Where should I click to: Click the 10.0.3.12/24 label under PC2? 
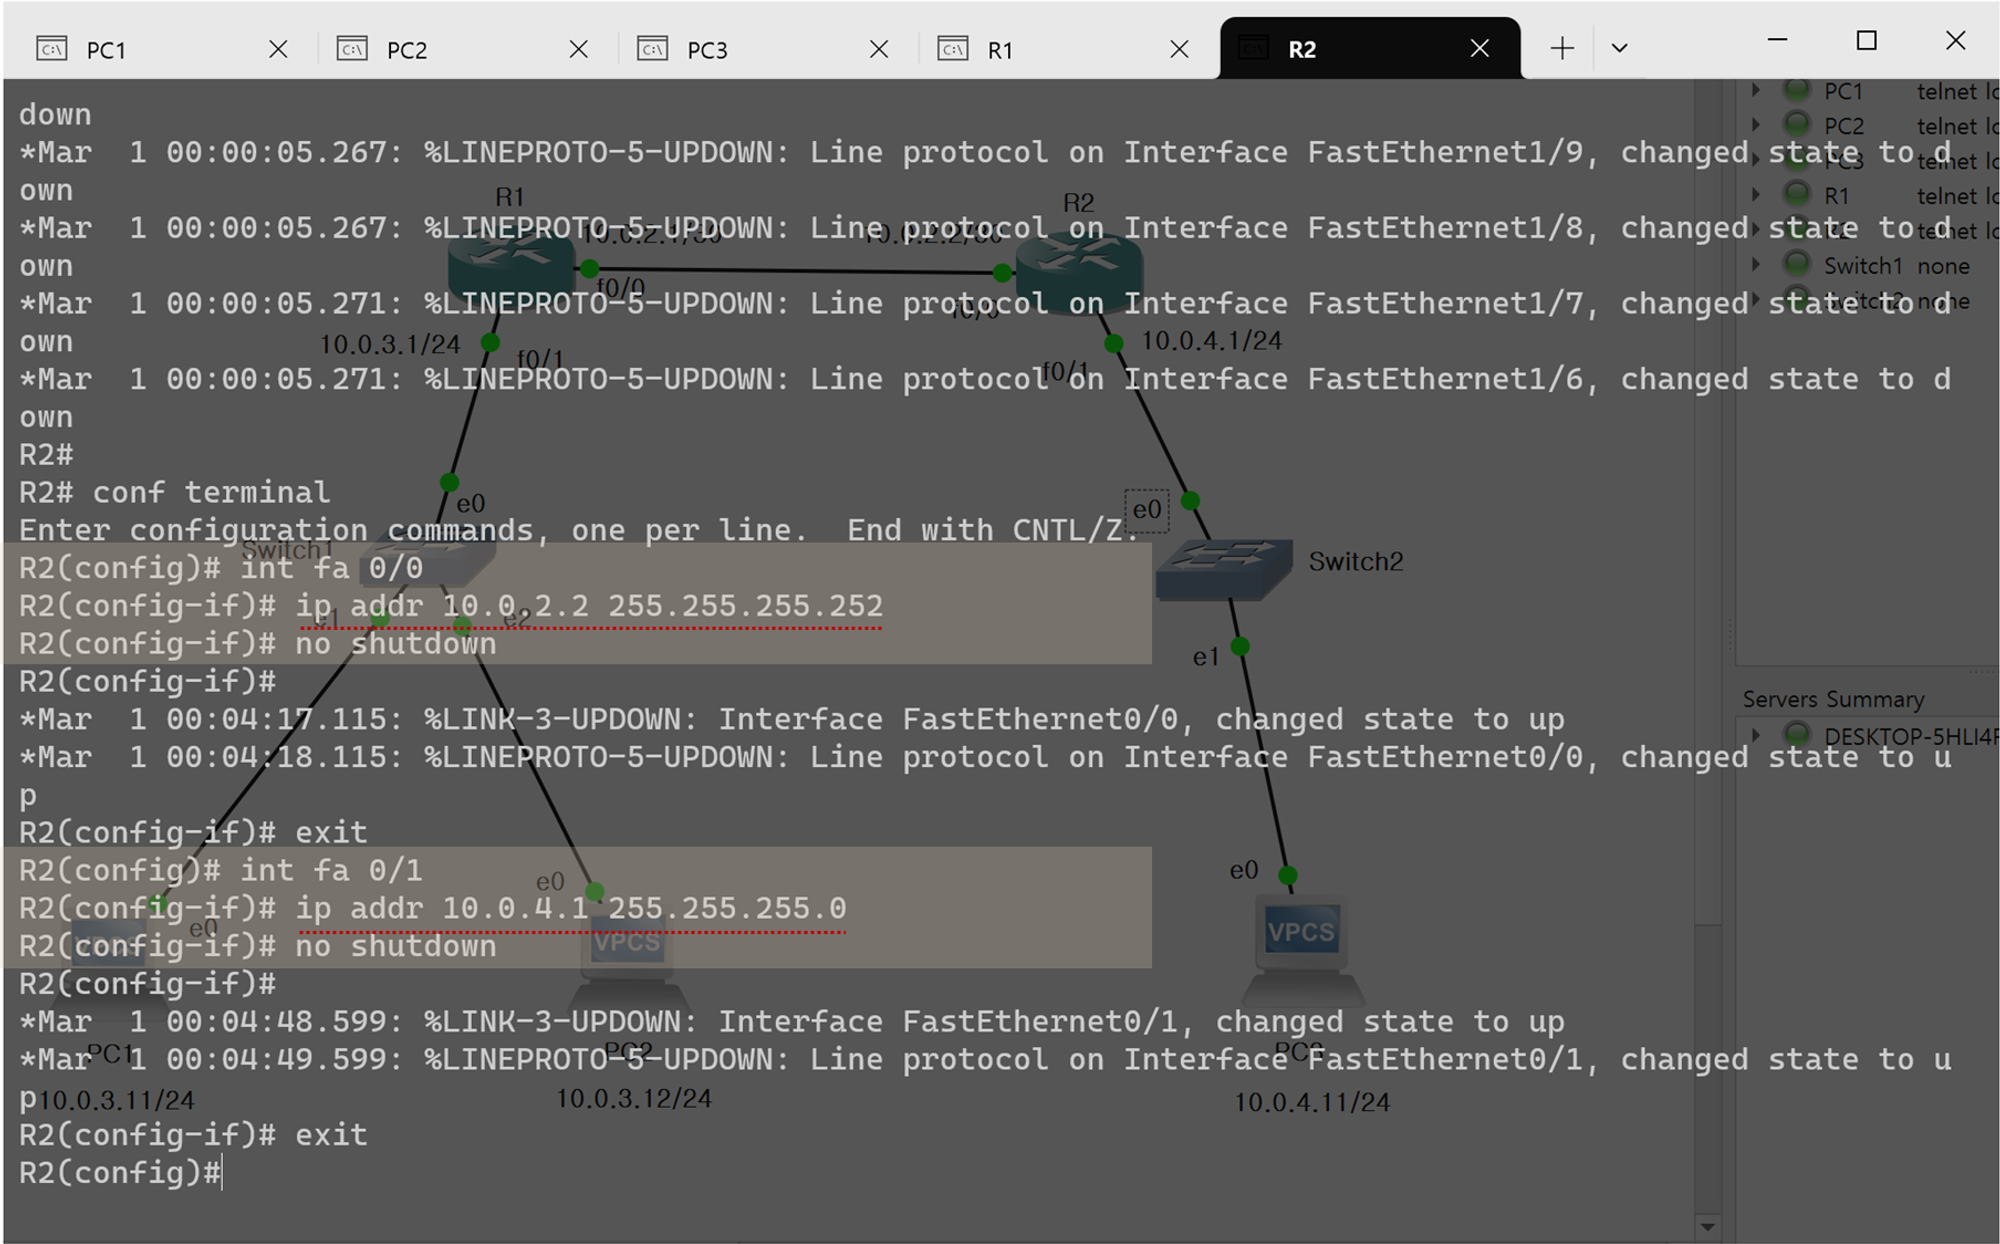point(634,1098)
